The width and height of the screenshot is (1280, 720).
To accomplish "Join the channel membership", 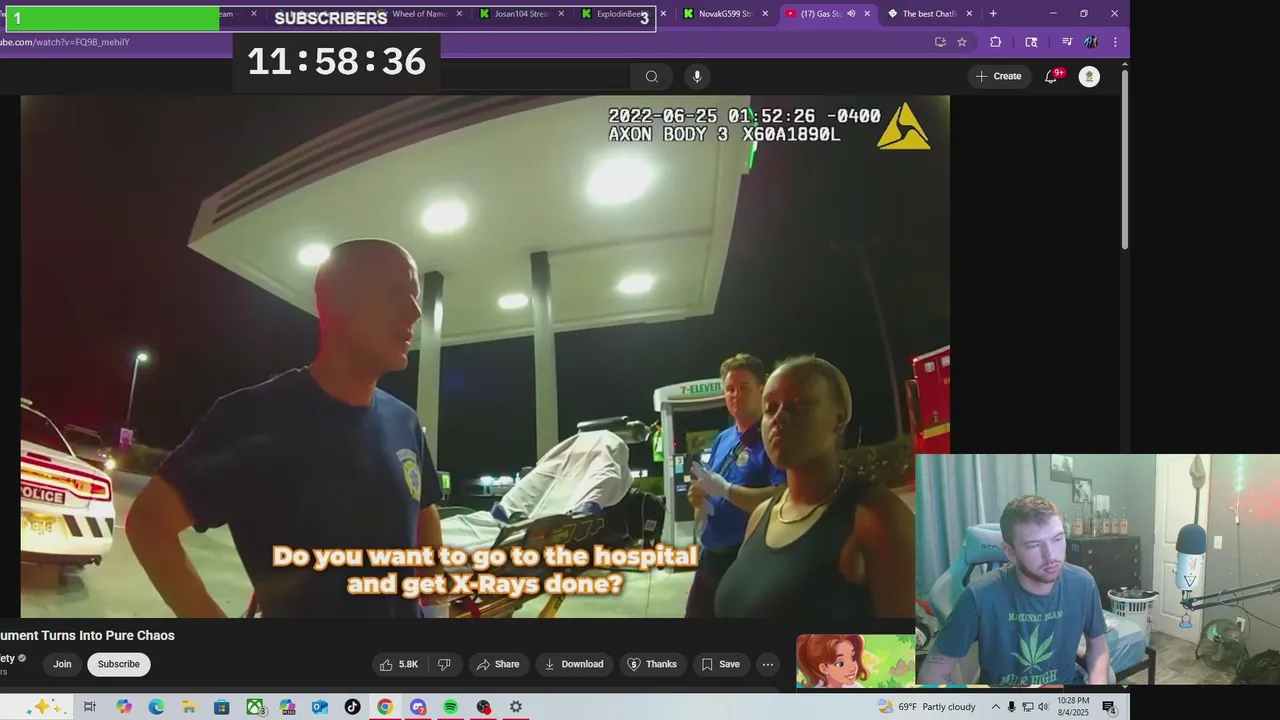I will point(62,664).
